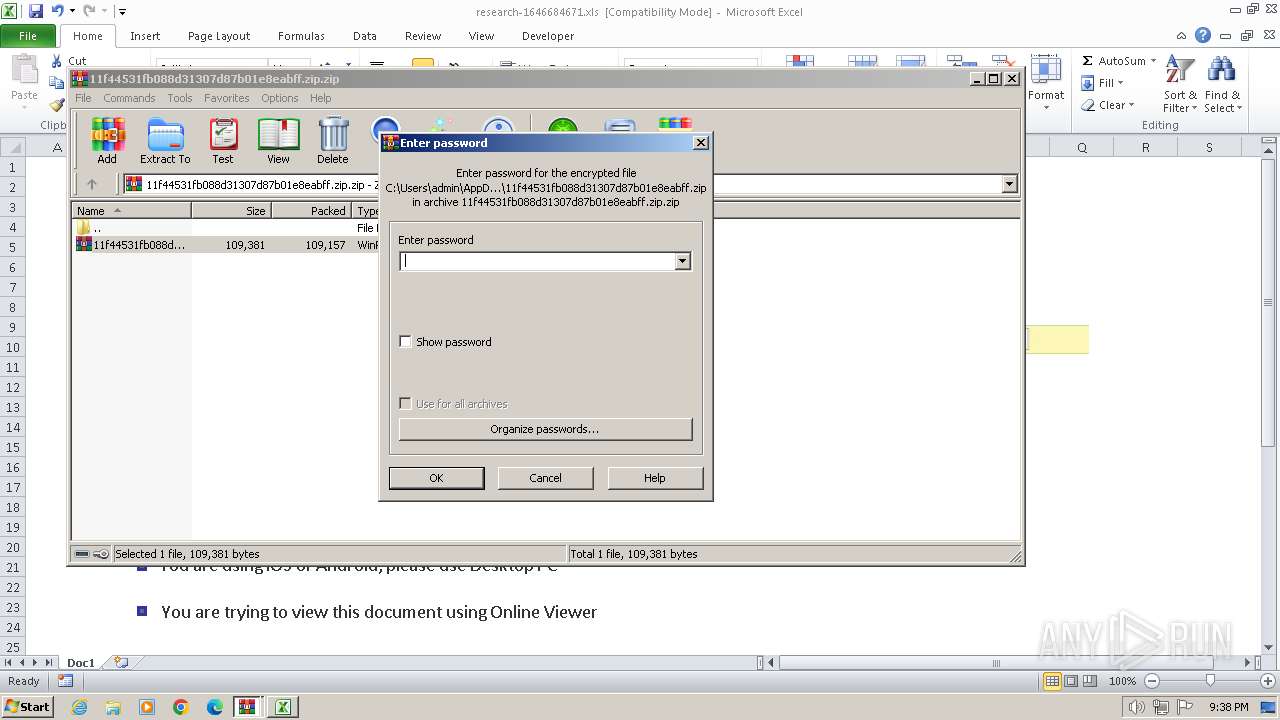
Task: Click the Sort & Filter icon
Action: click(1180, 84)
